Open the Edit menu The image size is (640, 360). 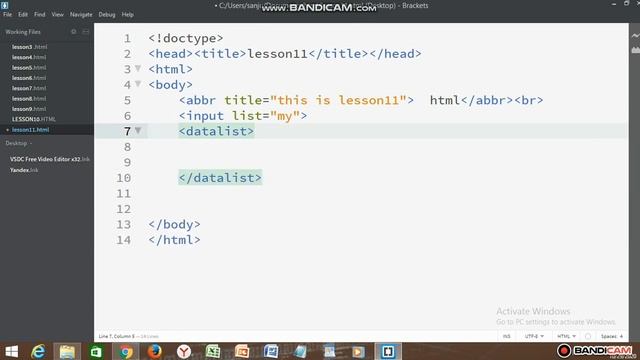coord(23,14)
